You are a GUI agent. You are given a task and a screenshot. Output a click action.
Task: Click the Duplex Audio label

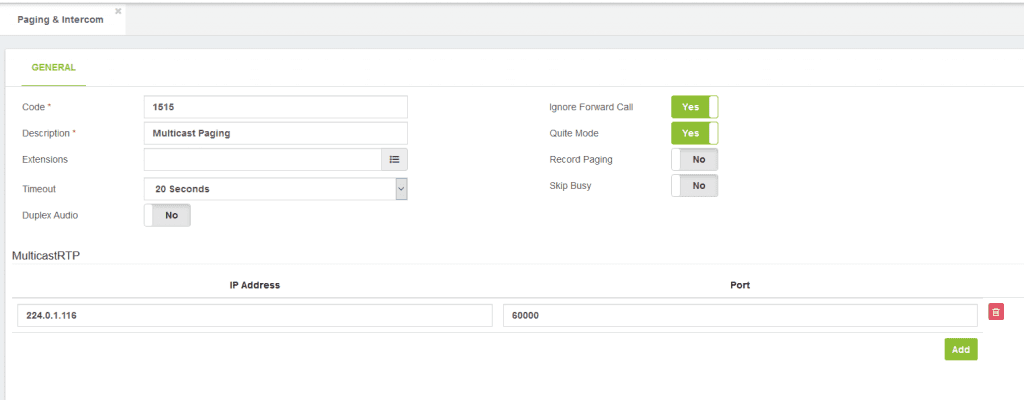coord(50,215)
